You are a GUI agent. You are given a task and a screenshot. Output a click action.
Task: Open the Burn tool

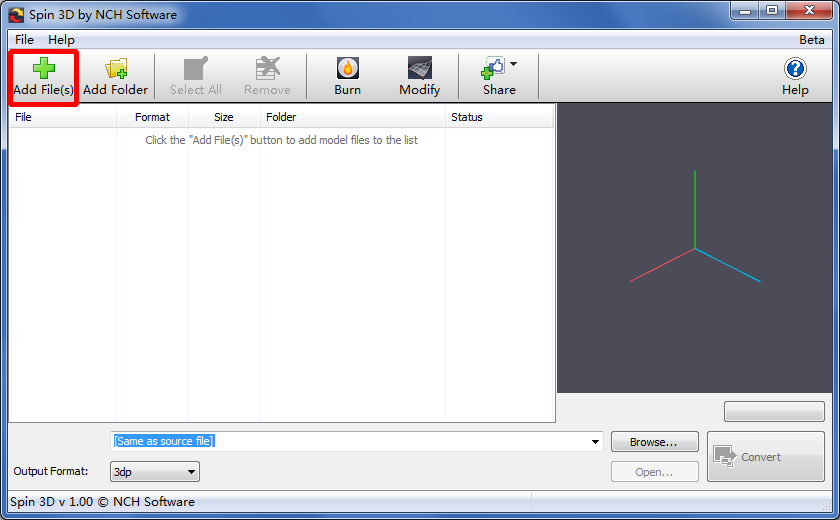pos(348,77)
